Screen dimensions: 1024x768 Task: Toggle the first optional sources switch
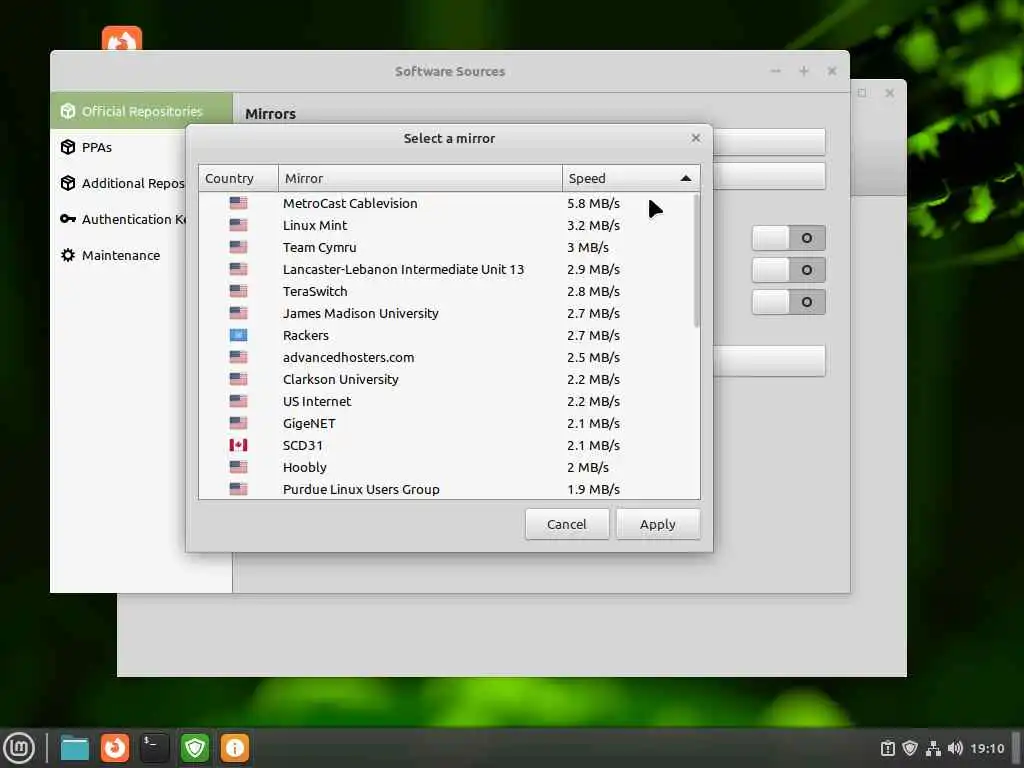pyautogui.click(x=788, y=238)
